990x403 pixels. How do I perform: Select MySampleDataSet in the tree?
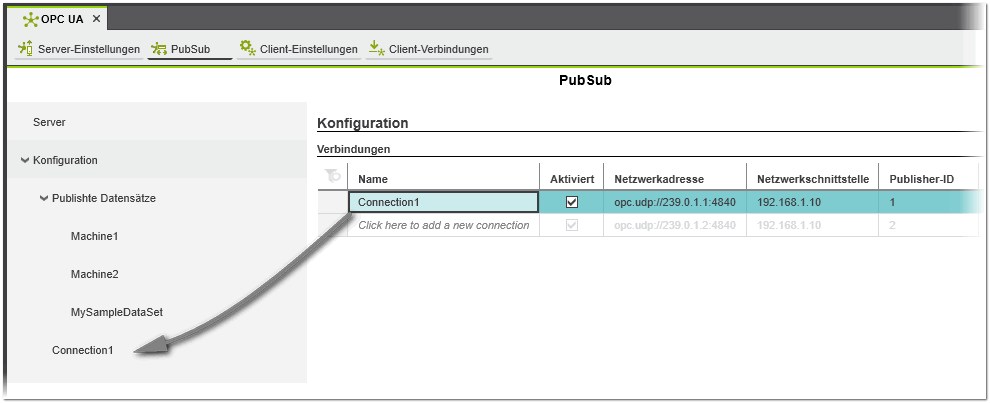pyautogui.click(x=116, y=312)
